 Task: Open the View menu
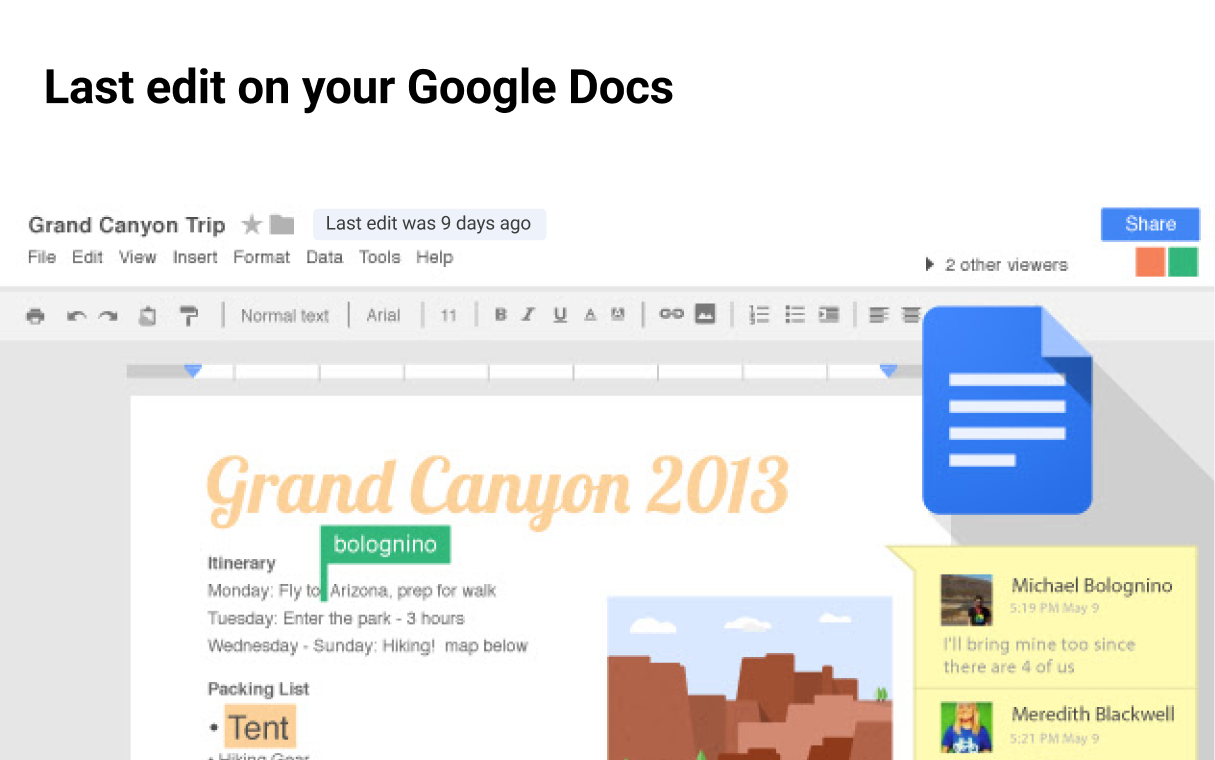138,257
